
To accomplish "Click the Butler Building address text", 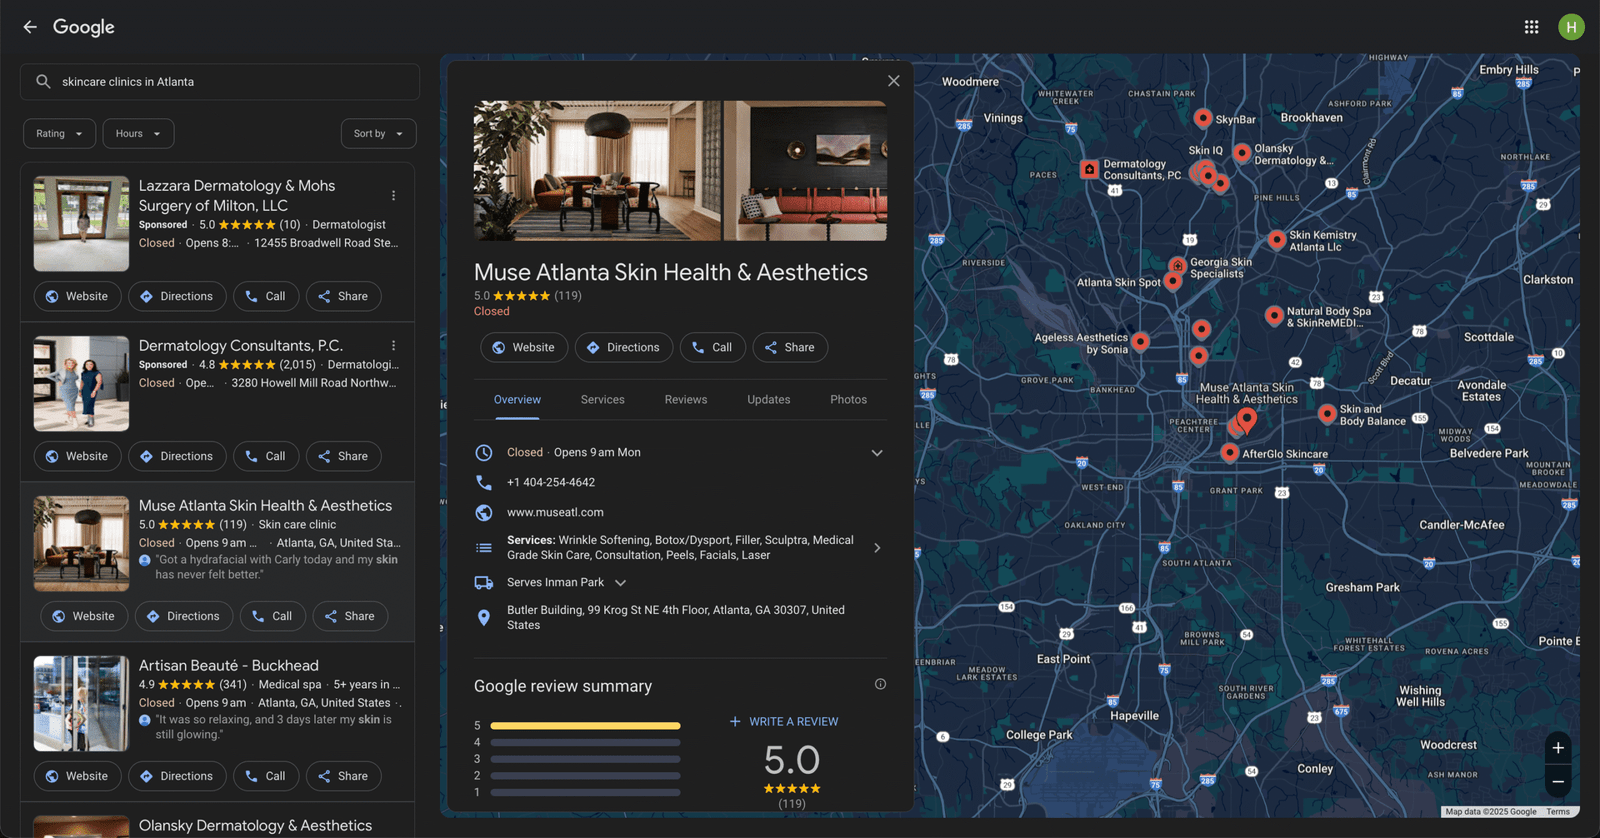I will (676, 618).
